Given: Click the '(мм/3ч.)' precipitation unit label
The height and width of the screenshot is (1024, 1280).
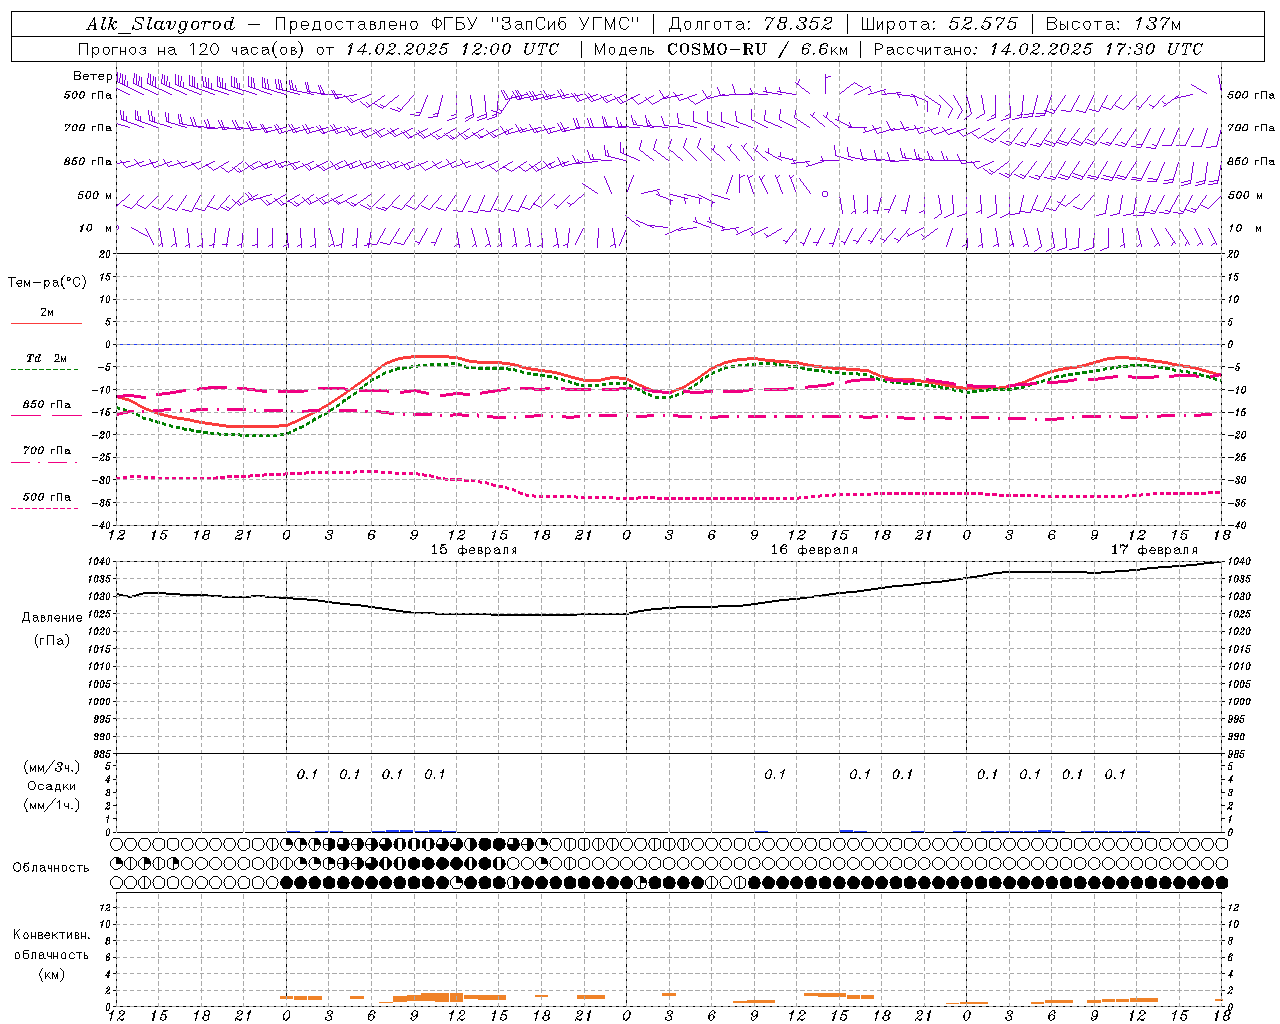Looking at the screenshot, I should [x=52, y=767].
